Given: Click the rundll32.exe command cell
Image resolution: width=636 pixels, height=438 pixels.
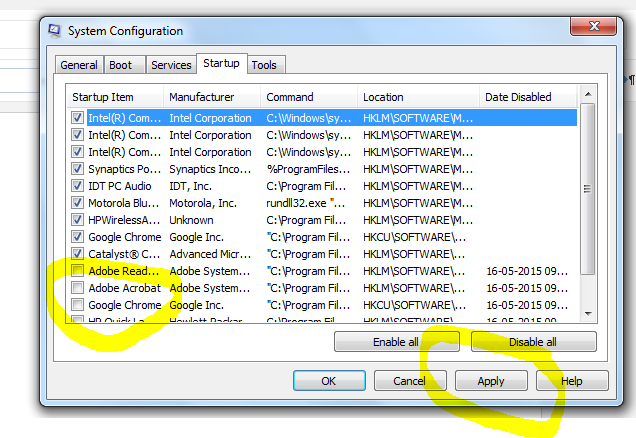Looking at the screenshot, I should coord(305,203).
